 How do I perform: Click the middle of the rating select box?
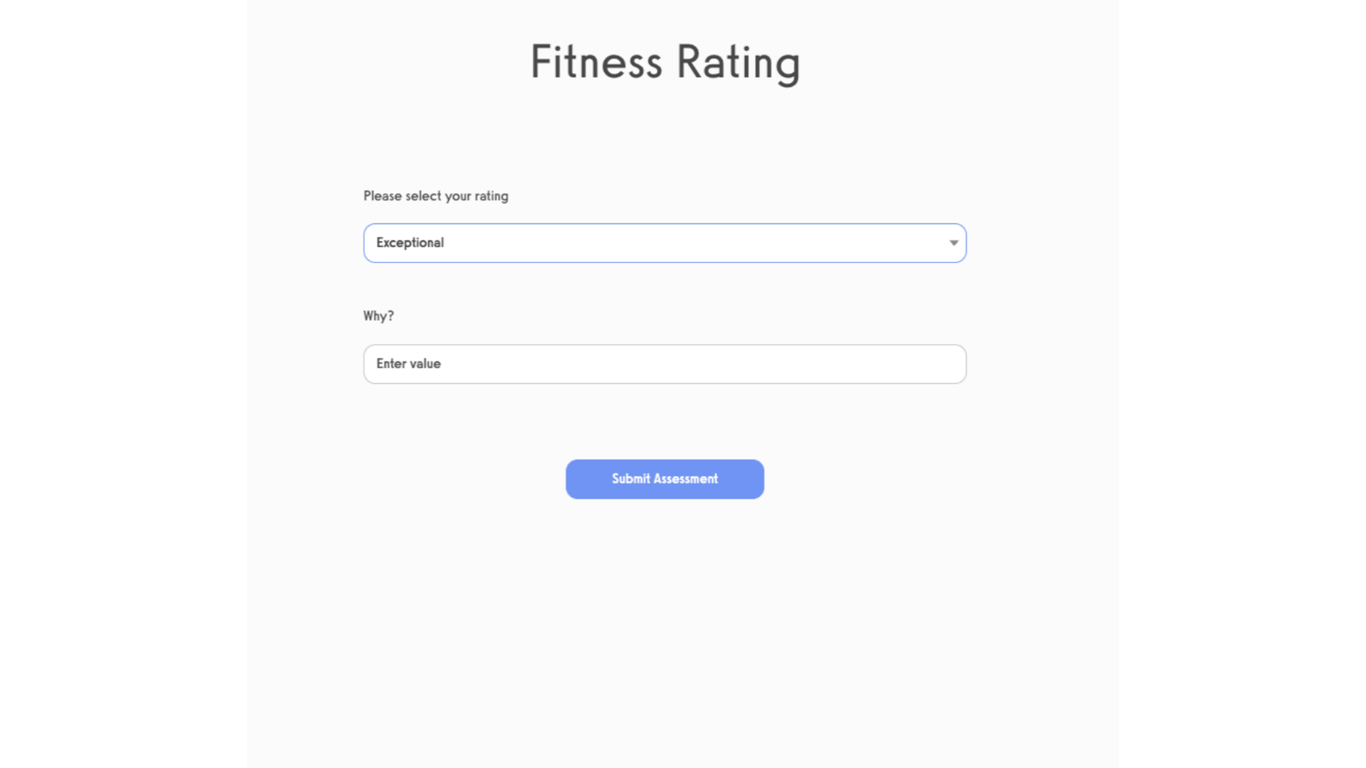(x=664, y=243)
